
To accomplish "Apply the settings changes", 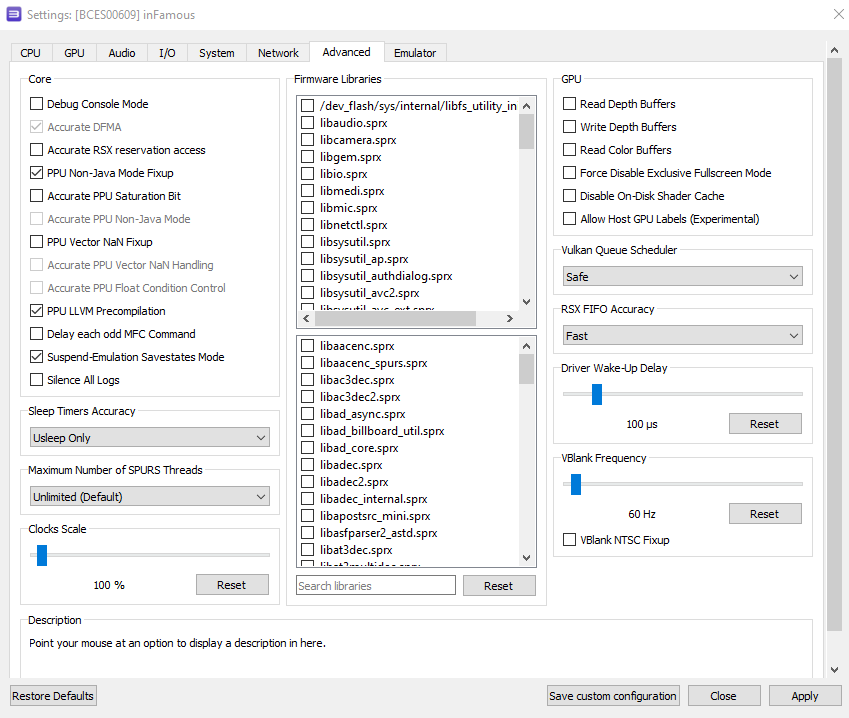I will (805, 696).
